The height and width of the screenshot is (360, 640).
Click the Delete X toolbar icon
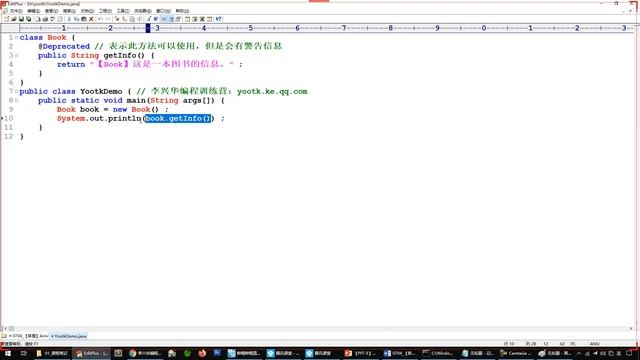(x=91, y=19)
